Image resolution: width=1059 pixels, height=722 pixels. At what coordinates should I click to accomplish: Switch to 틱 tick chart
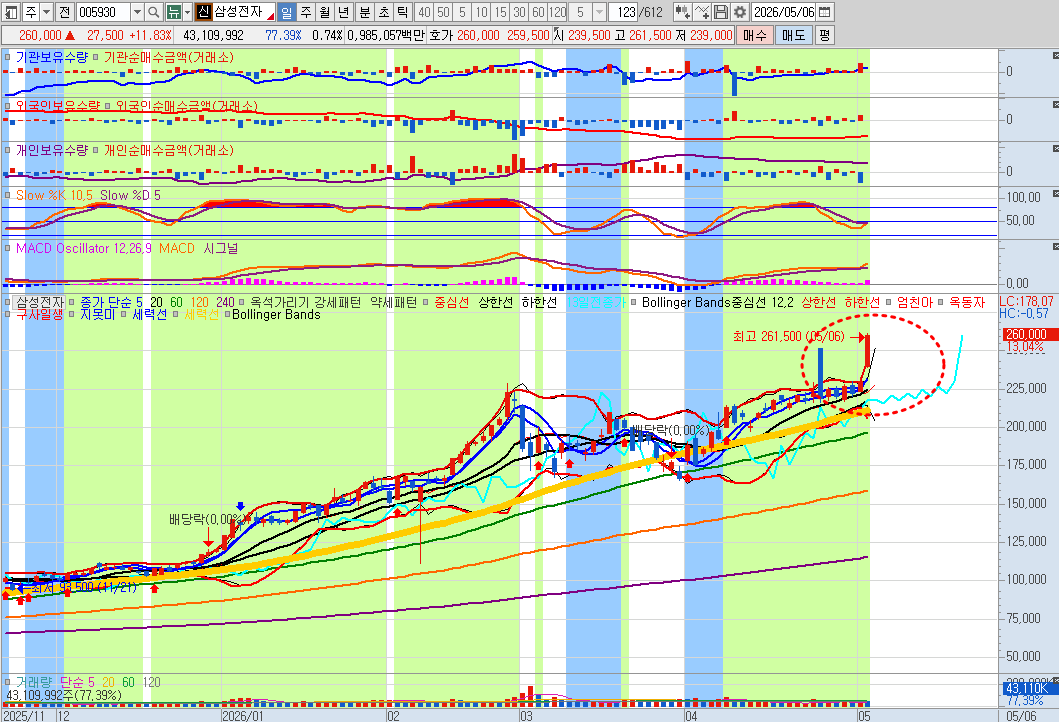pos(403,11)
